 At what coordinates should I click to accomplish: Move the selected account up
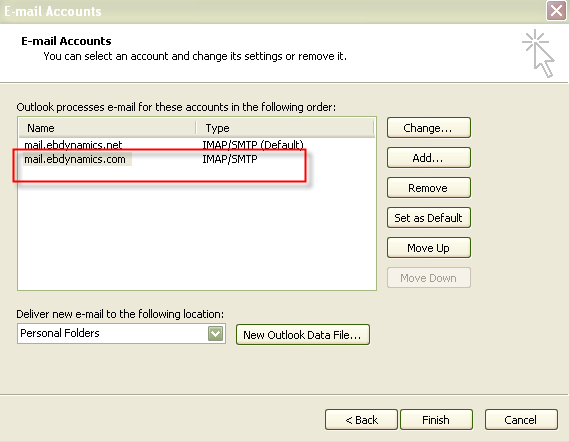click(429, 248)
